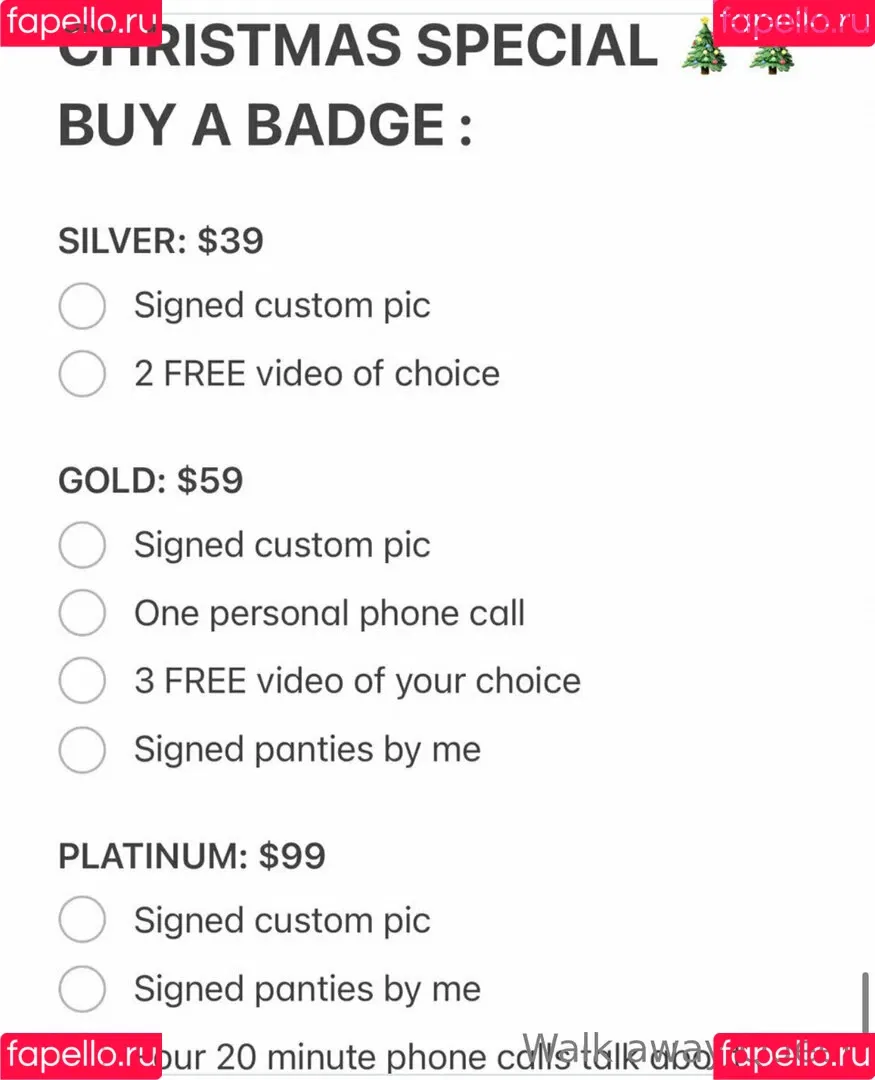Click the Walk away overlay text
This screenshot has height=1080, width=875.
(618, 1049)
